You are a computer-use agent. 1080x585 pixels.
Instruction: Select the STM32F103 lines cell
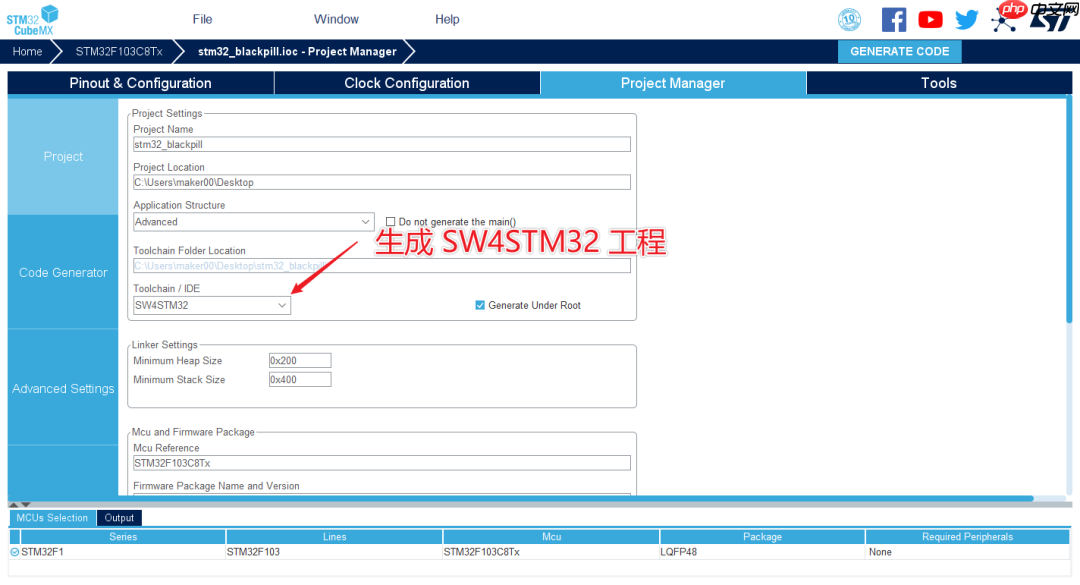(x=334, y=552)
